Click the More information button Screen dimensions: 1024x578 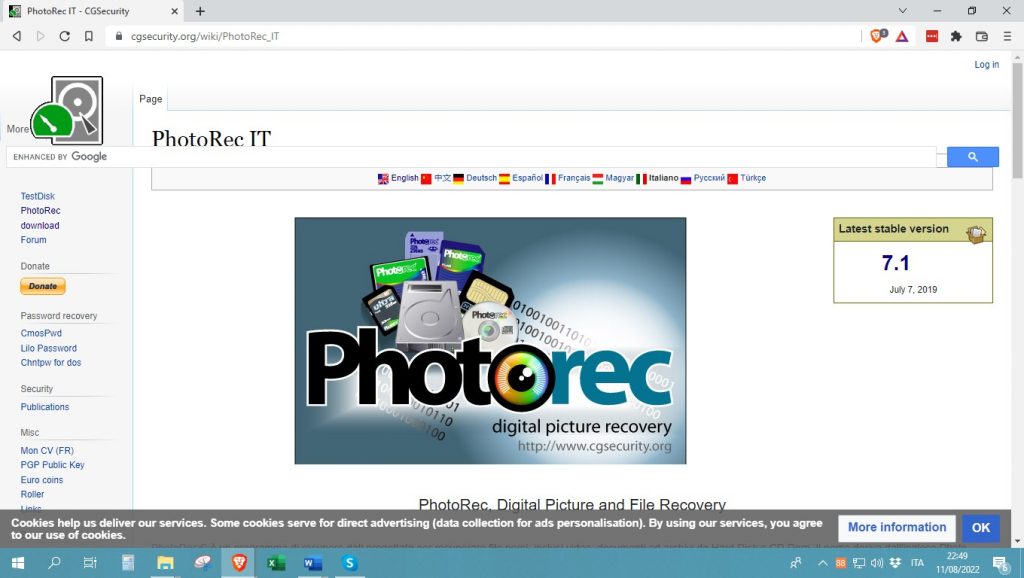896,527
